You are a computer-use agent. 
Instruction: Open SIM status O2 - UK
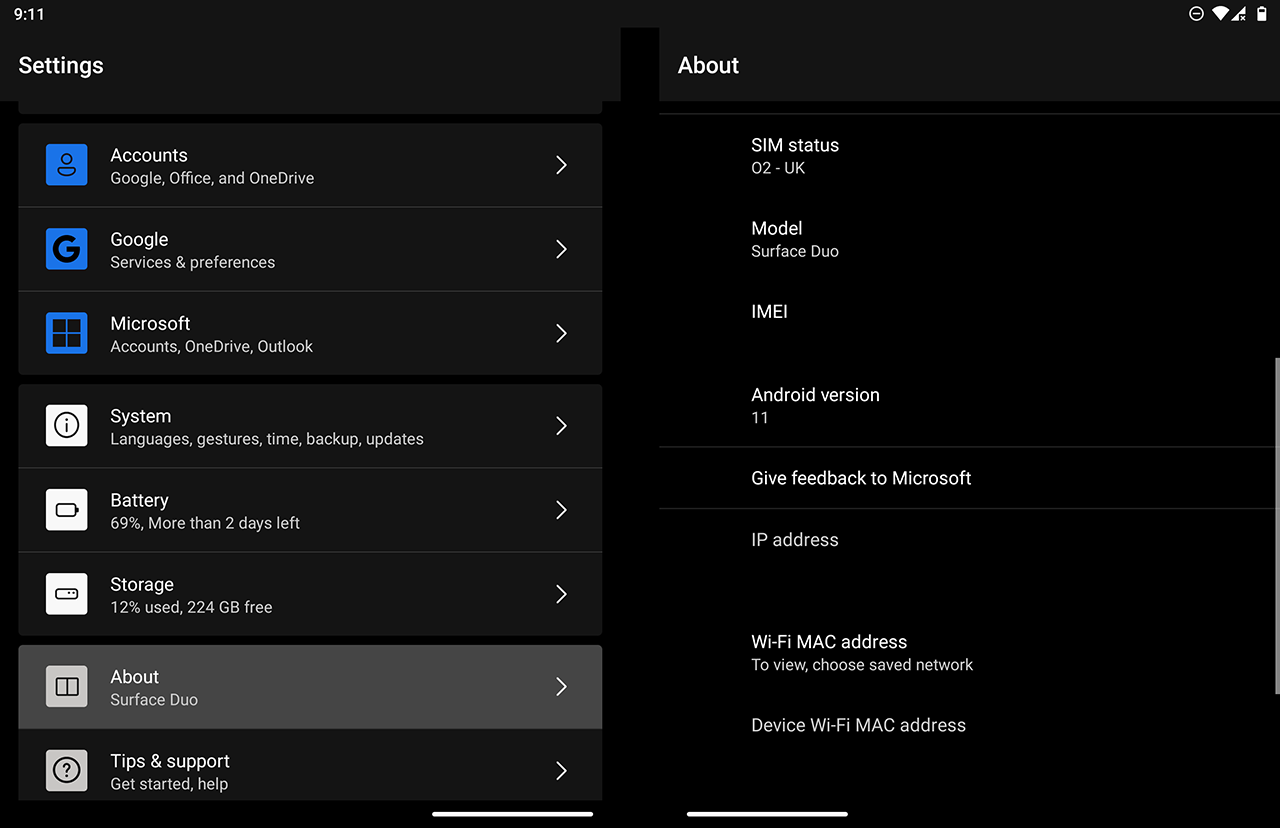(x=966, y=156)
